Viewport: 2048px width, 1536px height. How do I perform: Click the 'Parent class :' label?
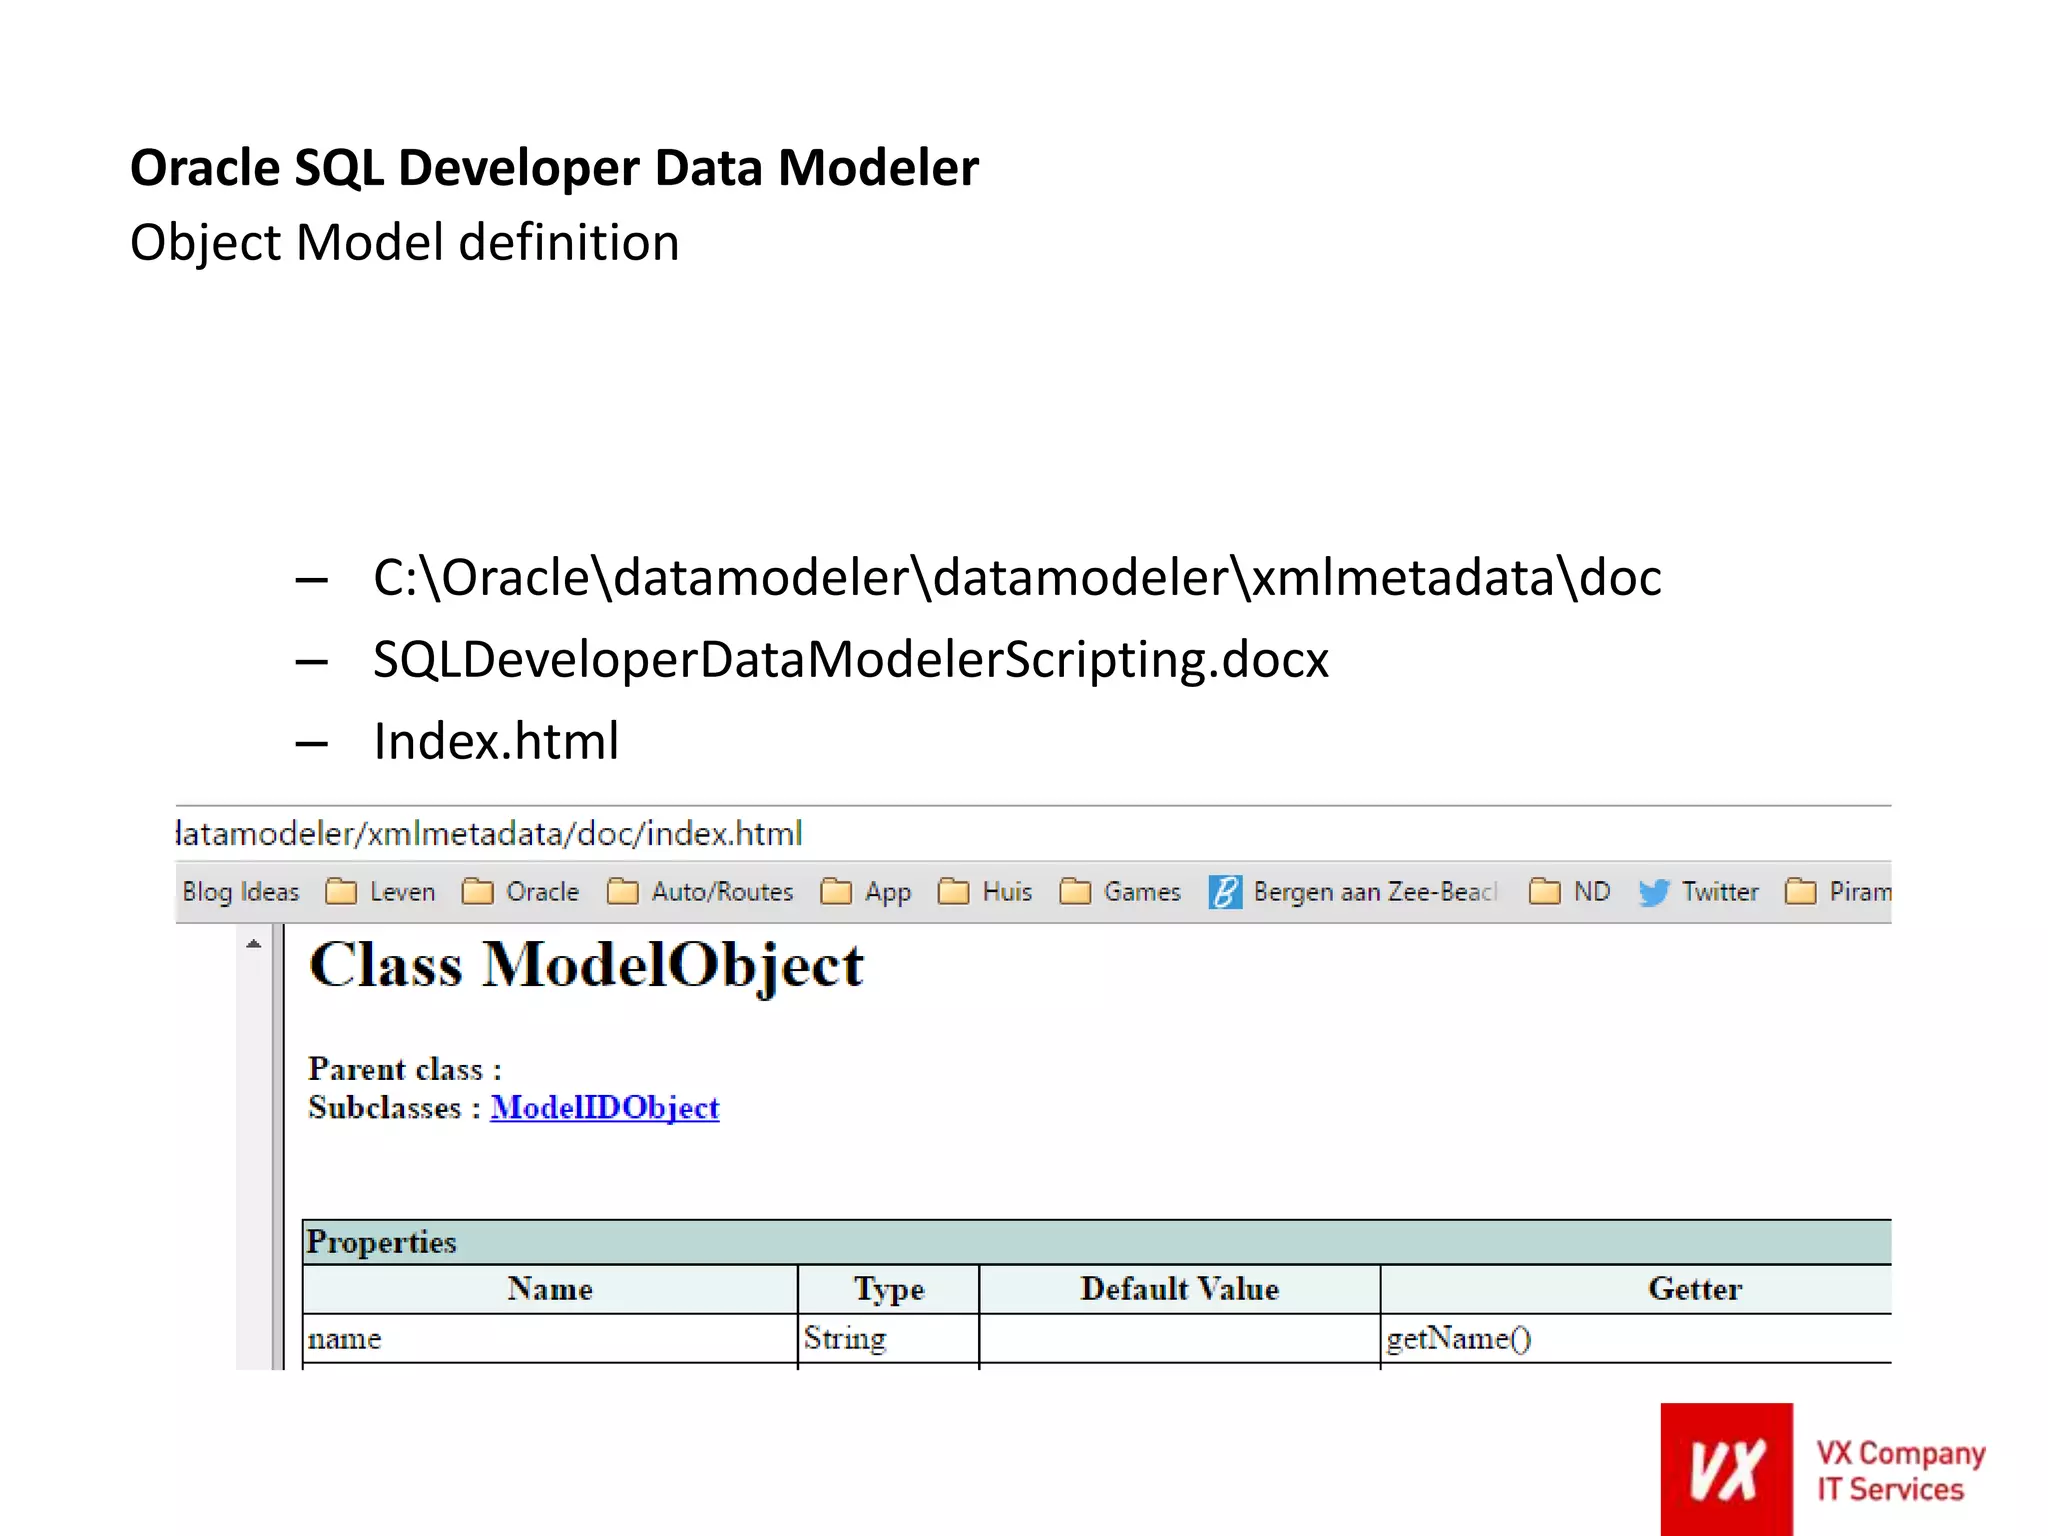(405, 1069)
